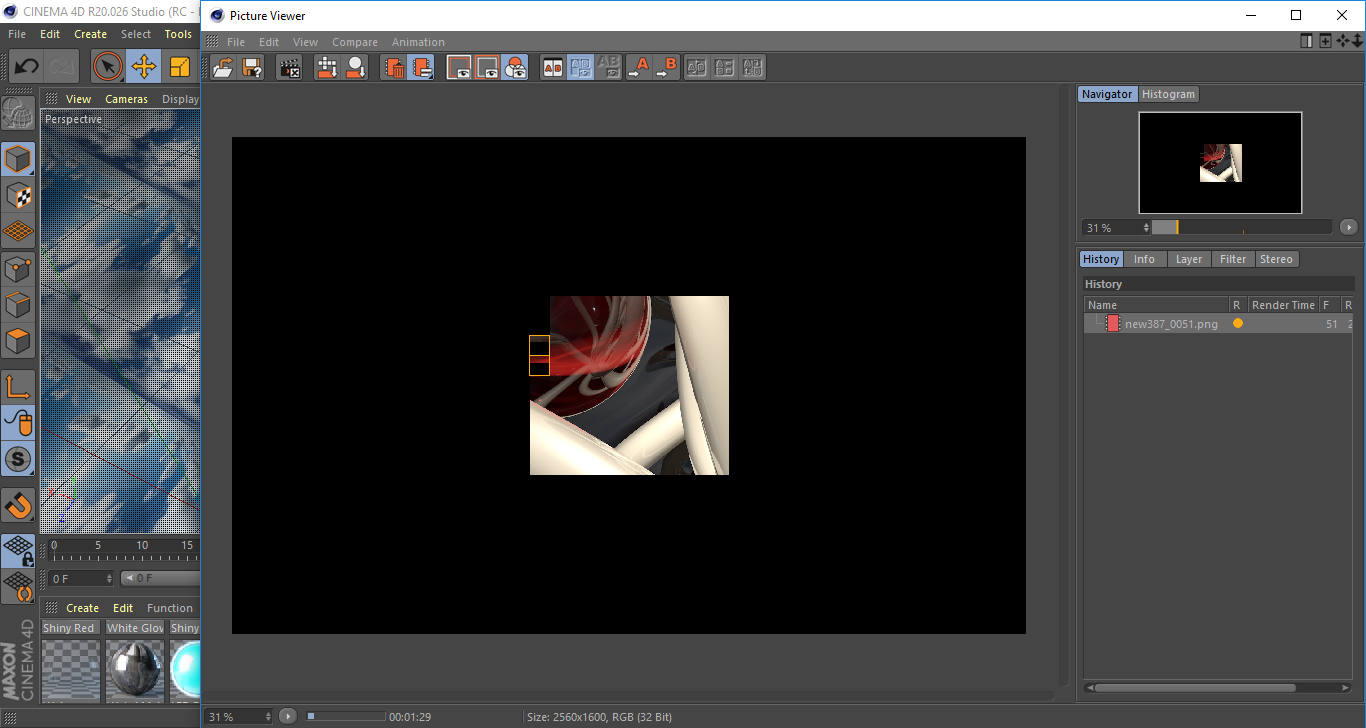This screenshot has height=728, width=1366.
Task: Toggle the Enable Snap magnet icon
Action: pyautogui.click(x=18, y=505)
